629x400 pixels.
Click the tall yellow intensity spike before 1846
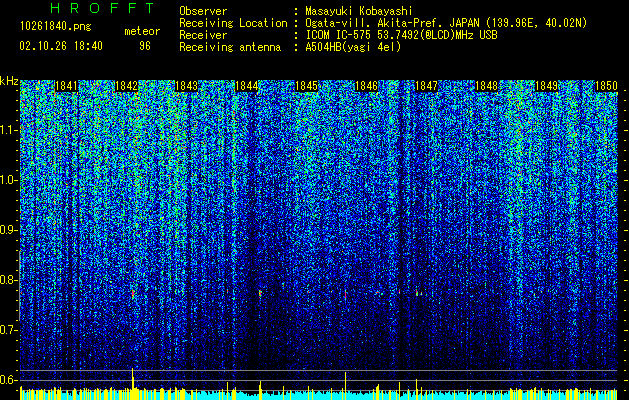[345, 381]
